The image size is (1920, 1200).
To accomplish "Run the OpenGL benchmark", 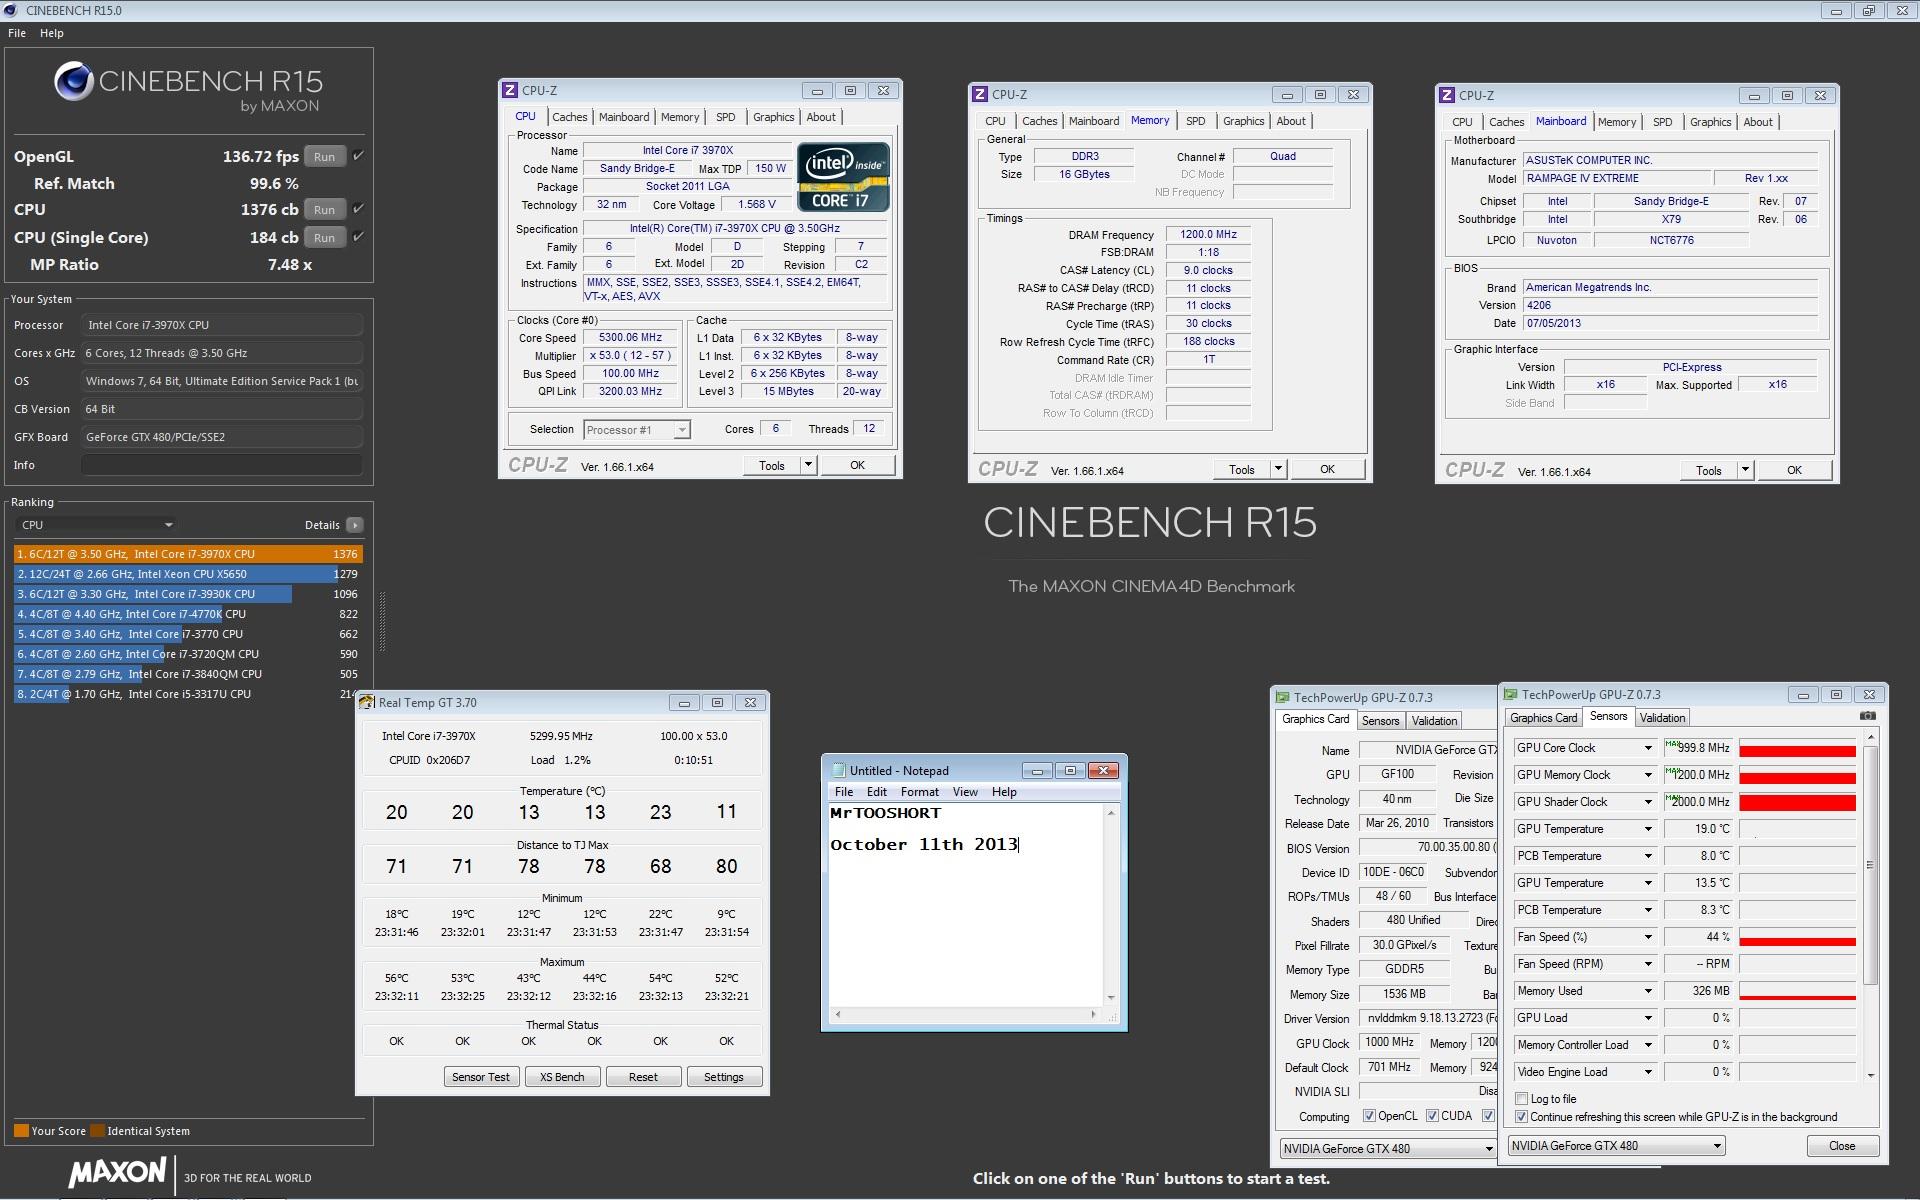I will point(324,157).
